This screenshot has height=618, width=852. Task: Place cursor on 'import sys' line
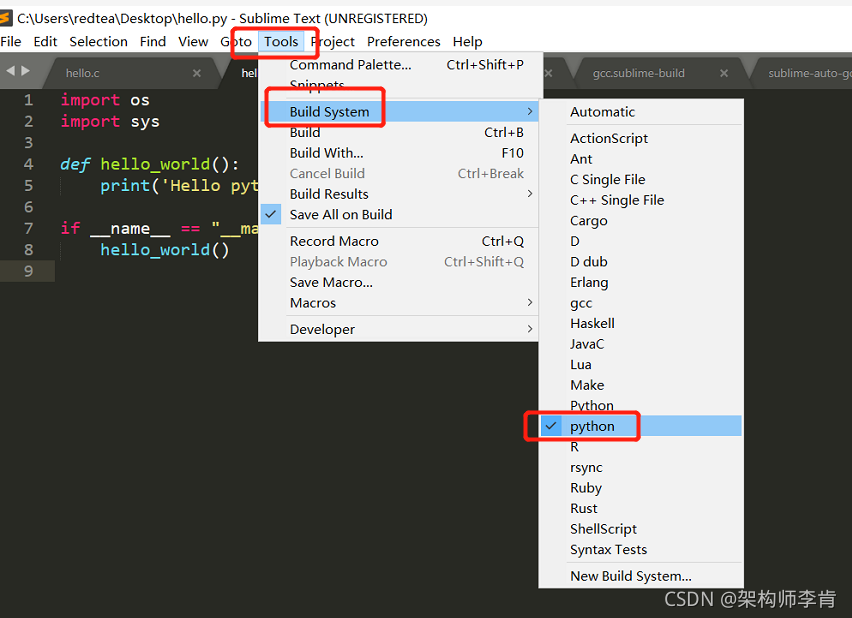[110, 121]
